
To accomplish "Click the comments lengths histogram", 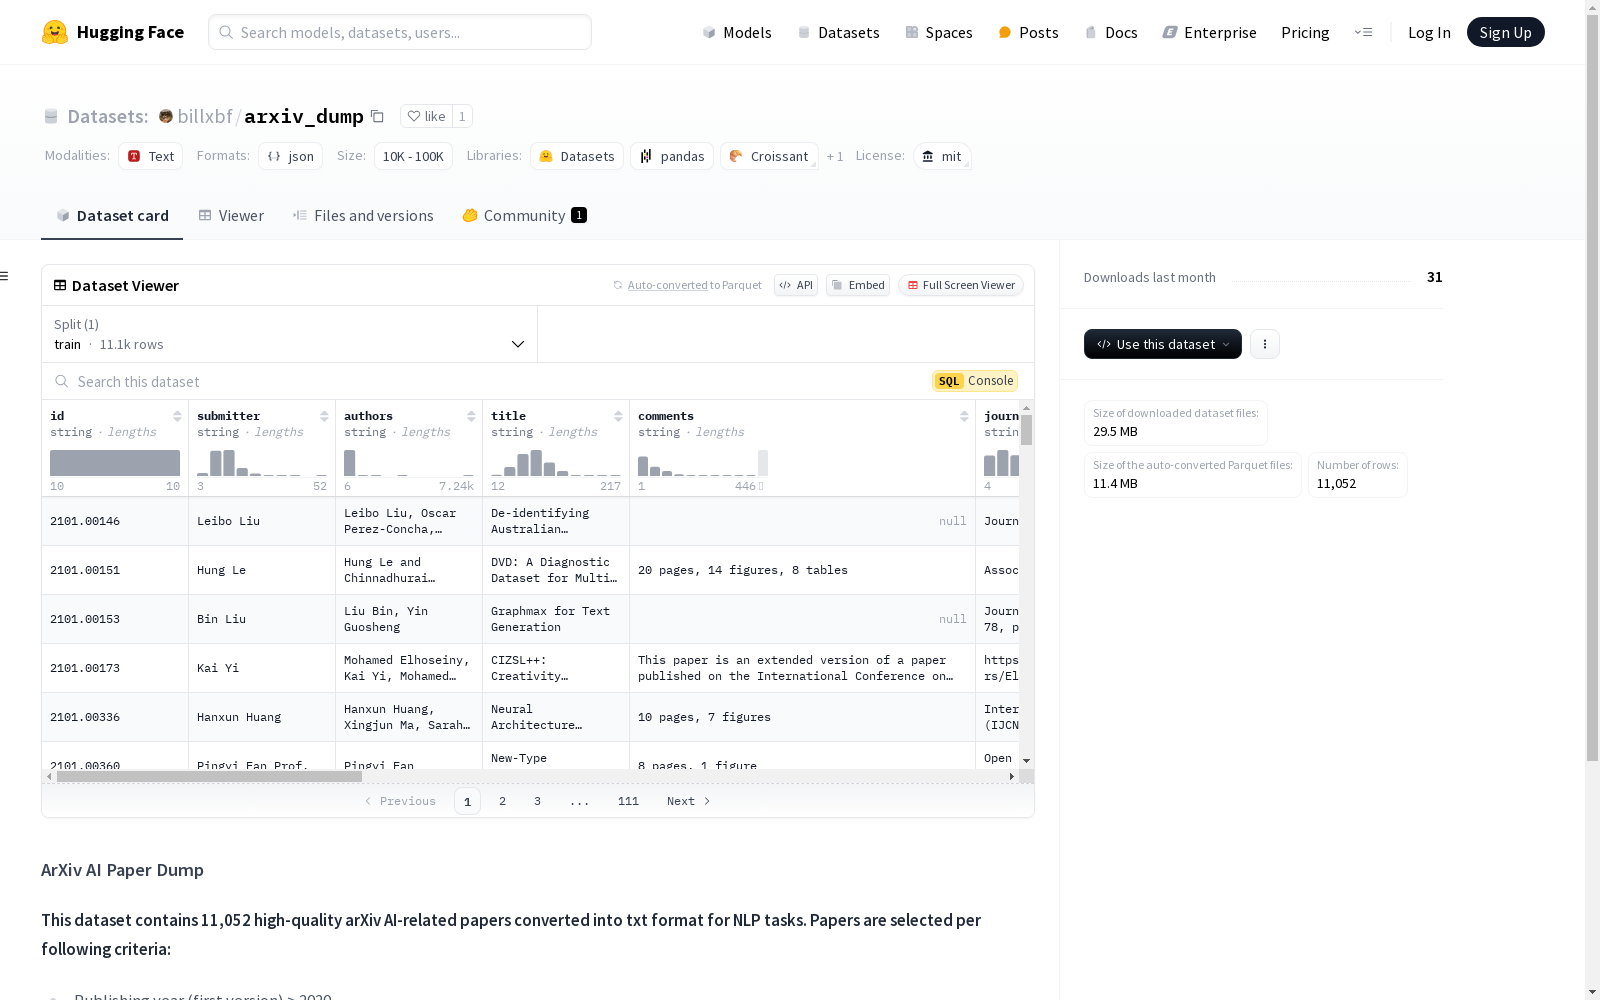I will (703, 463).
